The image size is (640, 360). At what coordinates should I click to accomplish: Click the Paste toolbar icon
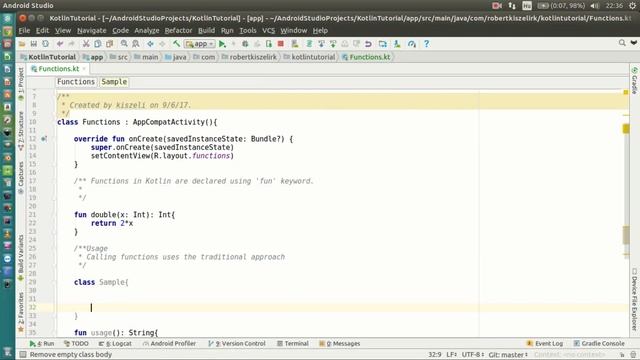(109, 44)
